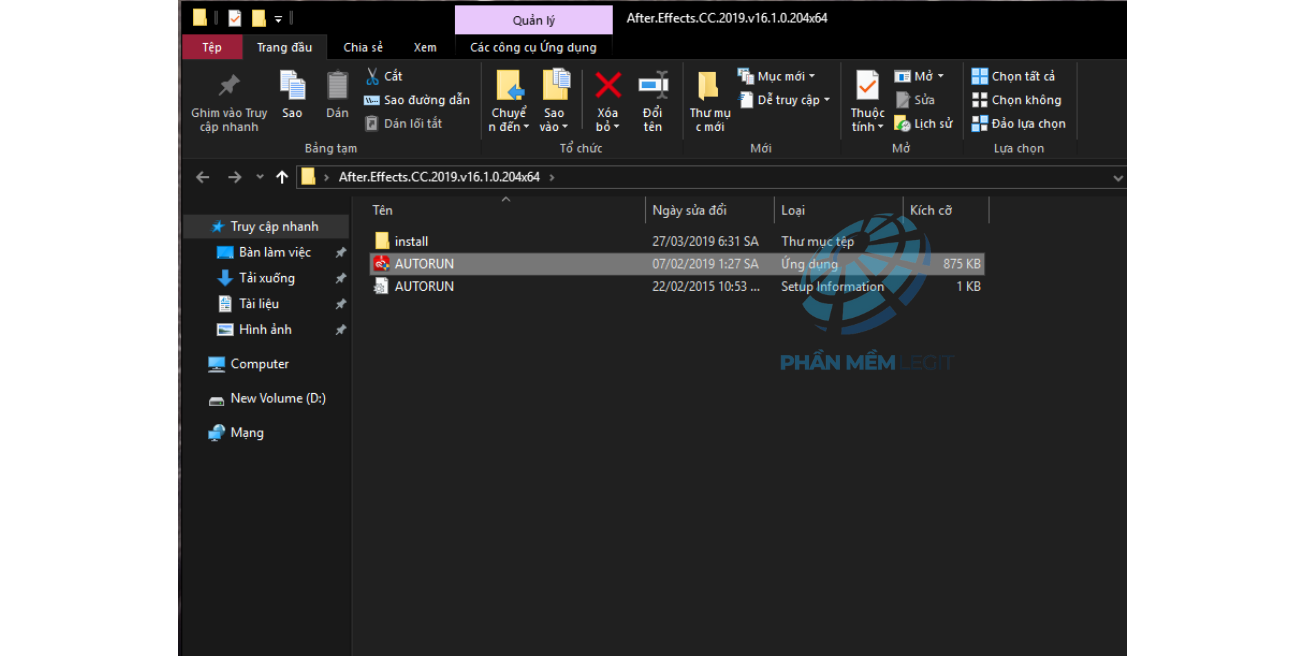The width and height of the screenshot is (1305, 656).
Task: Open Mục mới dropdown
Action: tap(777, 76)
